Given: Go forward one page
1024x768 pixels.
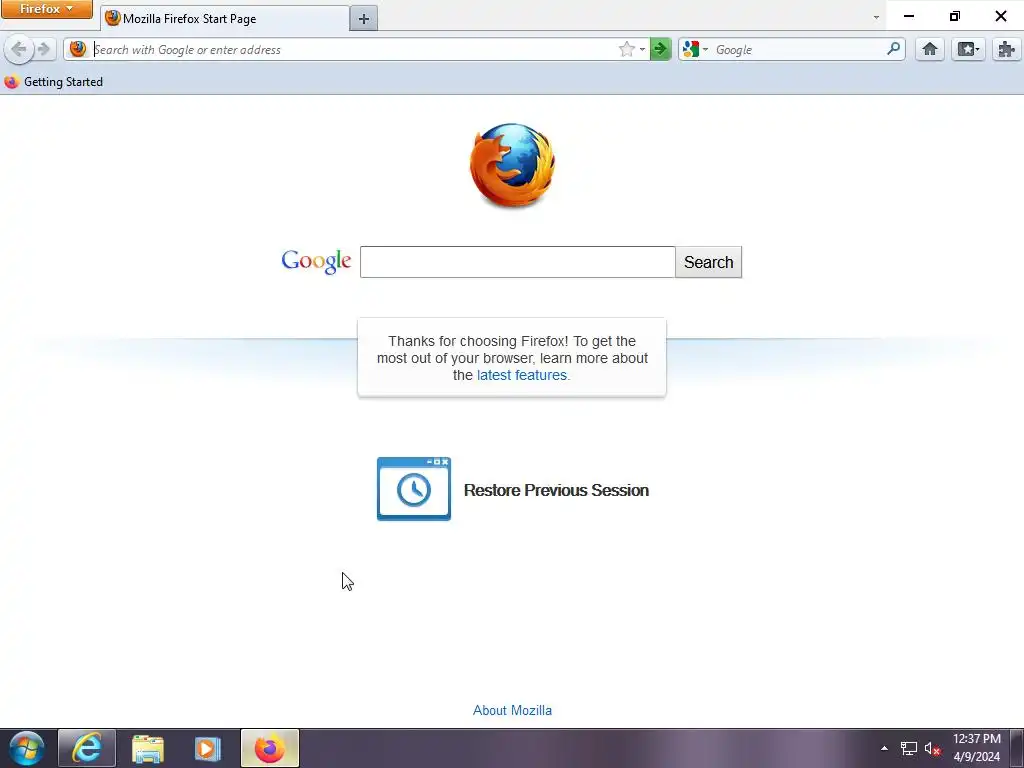Looking at the screenshot, I should (44, 49).
